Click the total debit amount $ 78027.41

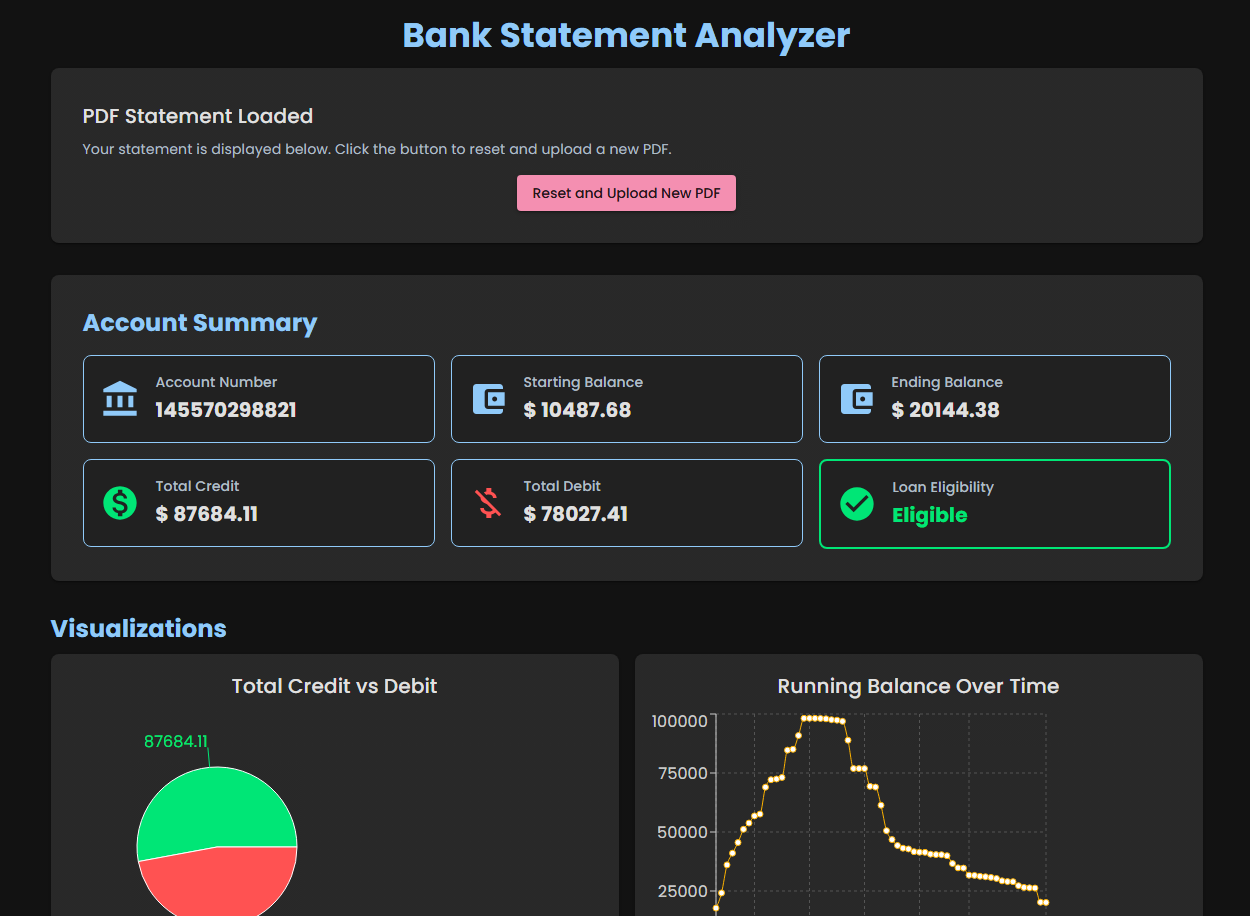pyautogui.click(x=575, y=514)
